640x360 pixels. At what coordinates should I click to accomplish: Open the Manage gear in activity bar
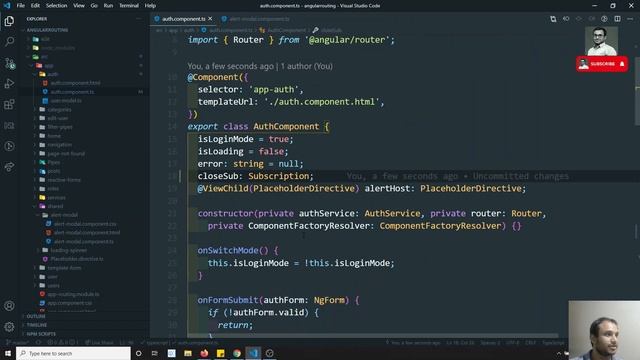(x=9, y=327)
